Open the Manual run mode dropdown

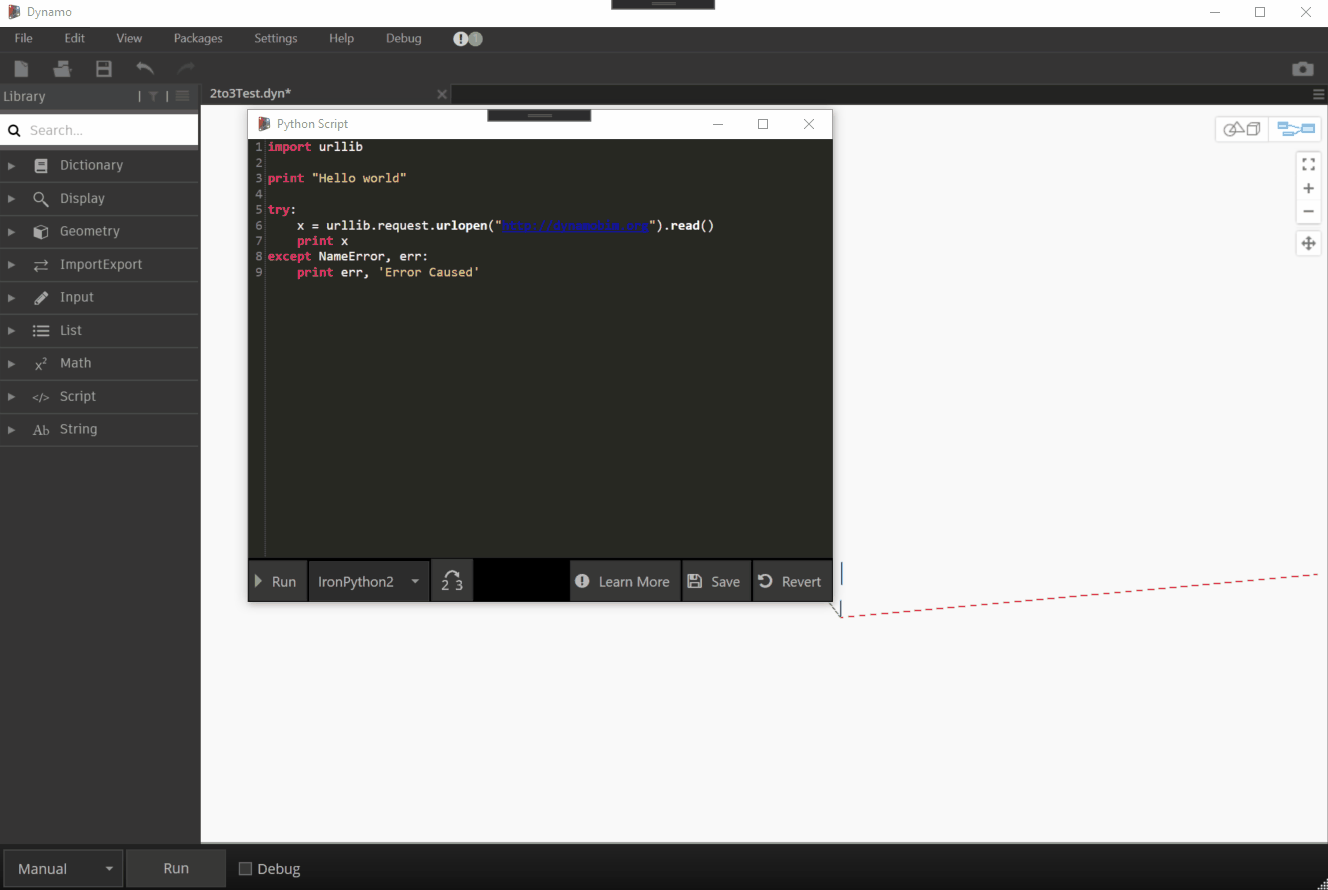63,869
